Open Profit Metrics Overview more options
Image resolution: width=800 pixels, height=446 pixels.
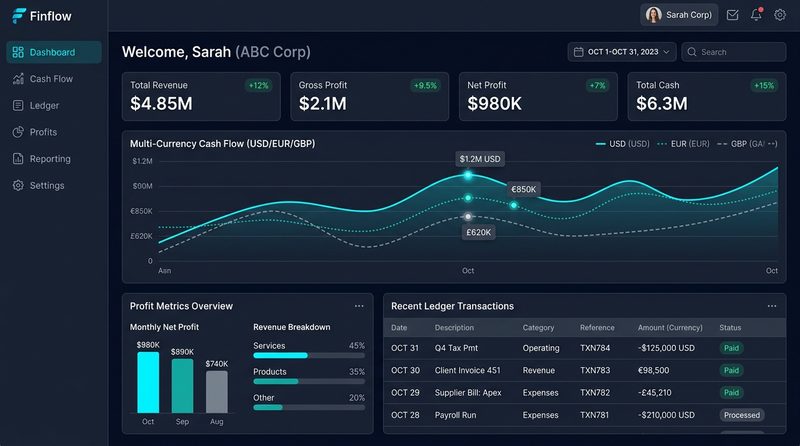[x=359, y=306]
